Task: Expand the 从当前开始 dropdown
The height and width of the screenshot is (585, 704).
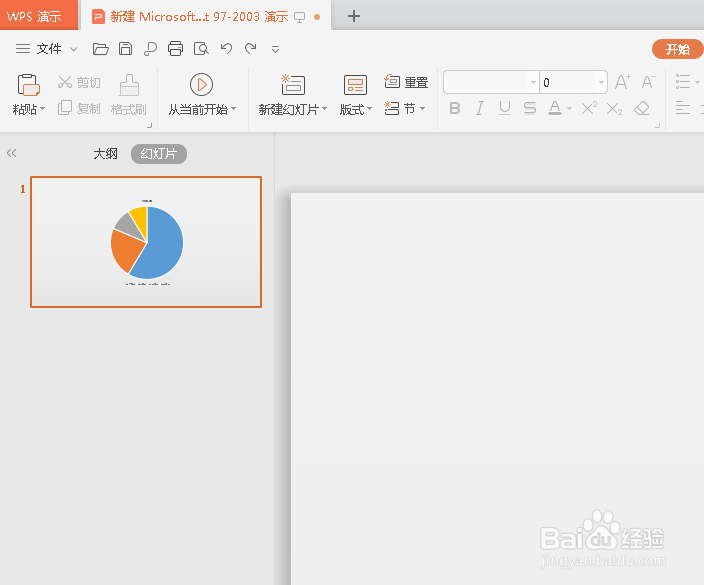Action: pos(233,109)
